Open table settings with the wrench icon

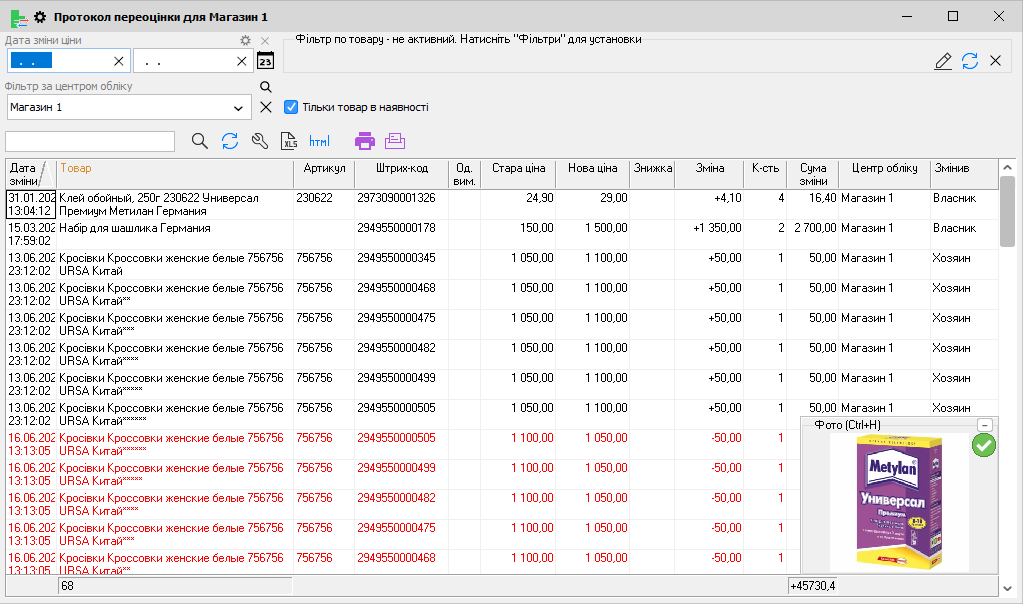(x=260, y=141)
